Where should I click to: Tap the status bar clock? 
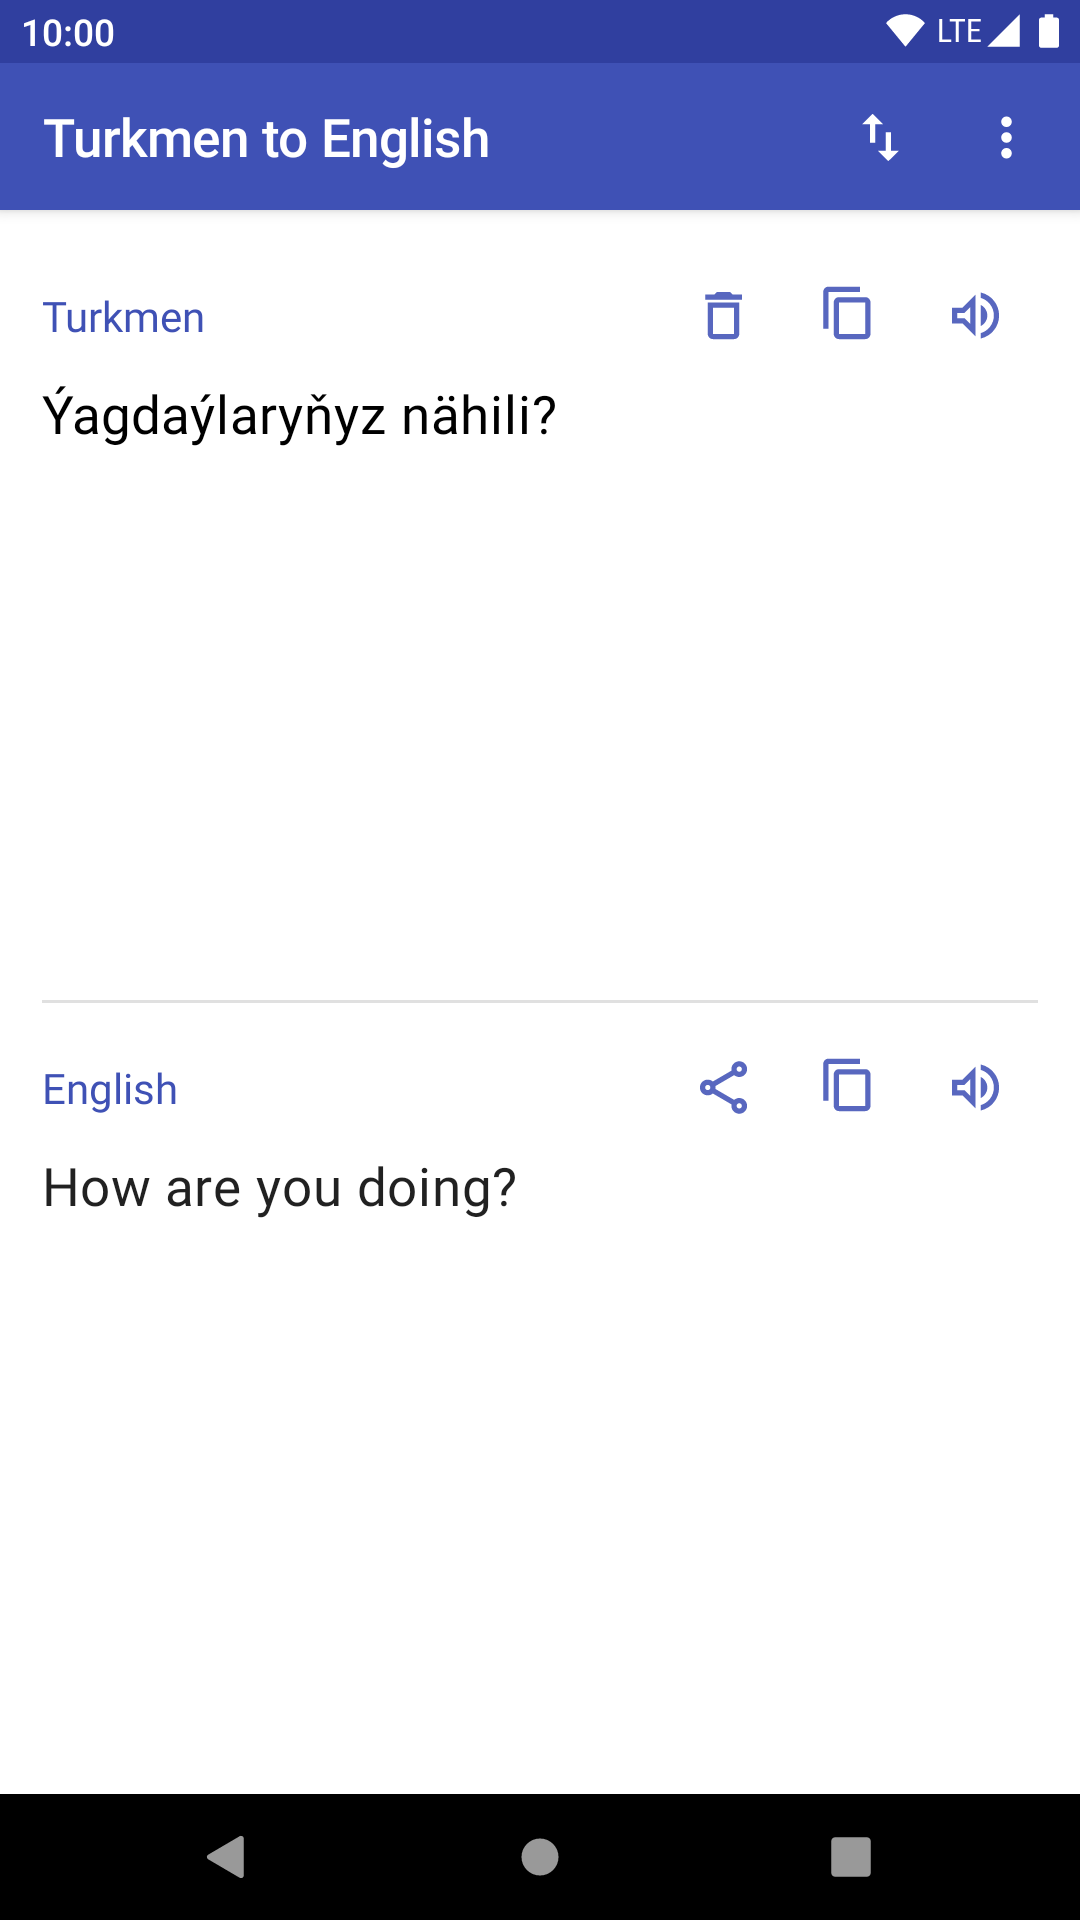click(x=68, y=33)
